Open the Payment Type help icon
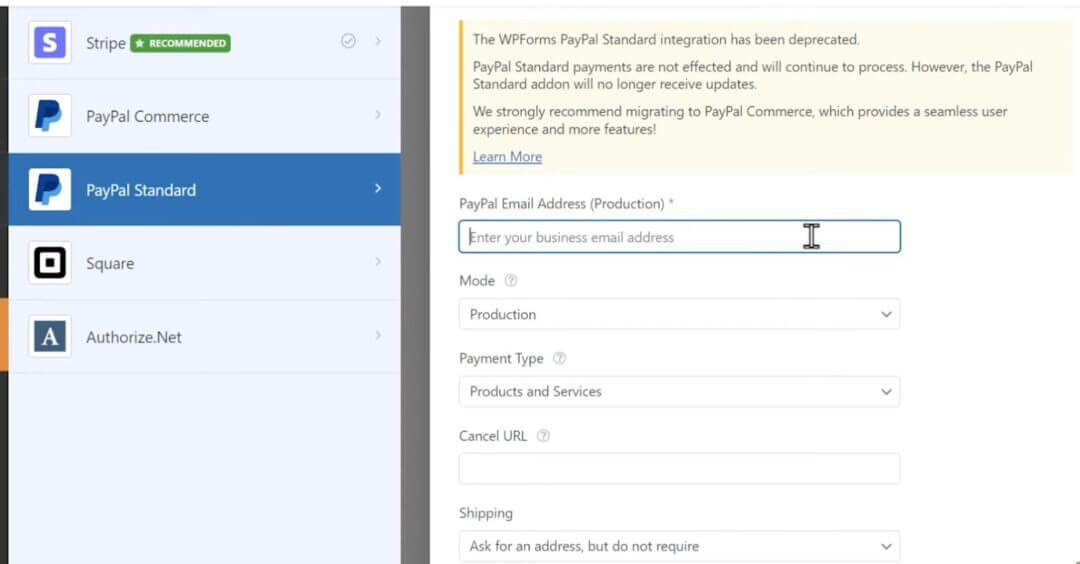 [x=560, y=358]
